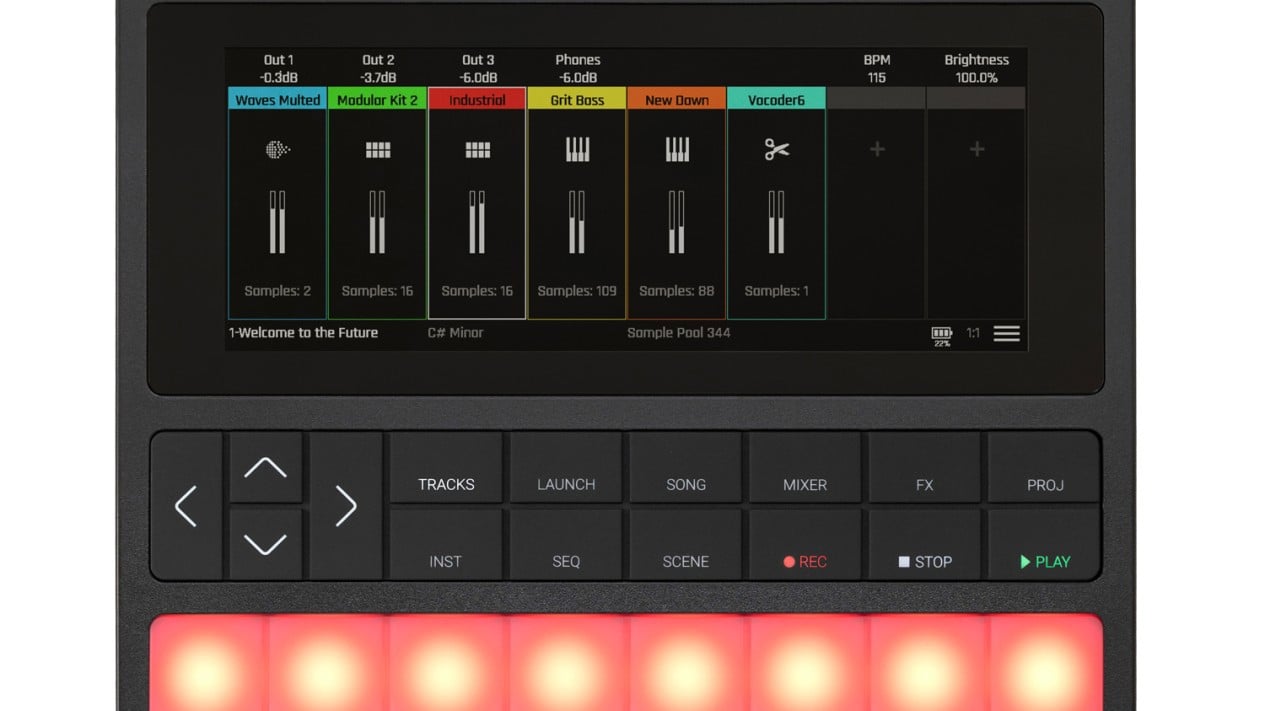
Task: Tap the C# Minor key label
Action: click(455, 333)
